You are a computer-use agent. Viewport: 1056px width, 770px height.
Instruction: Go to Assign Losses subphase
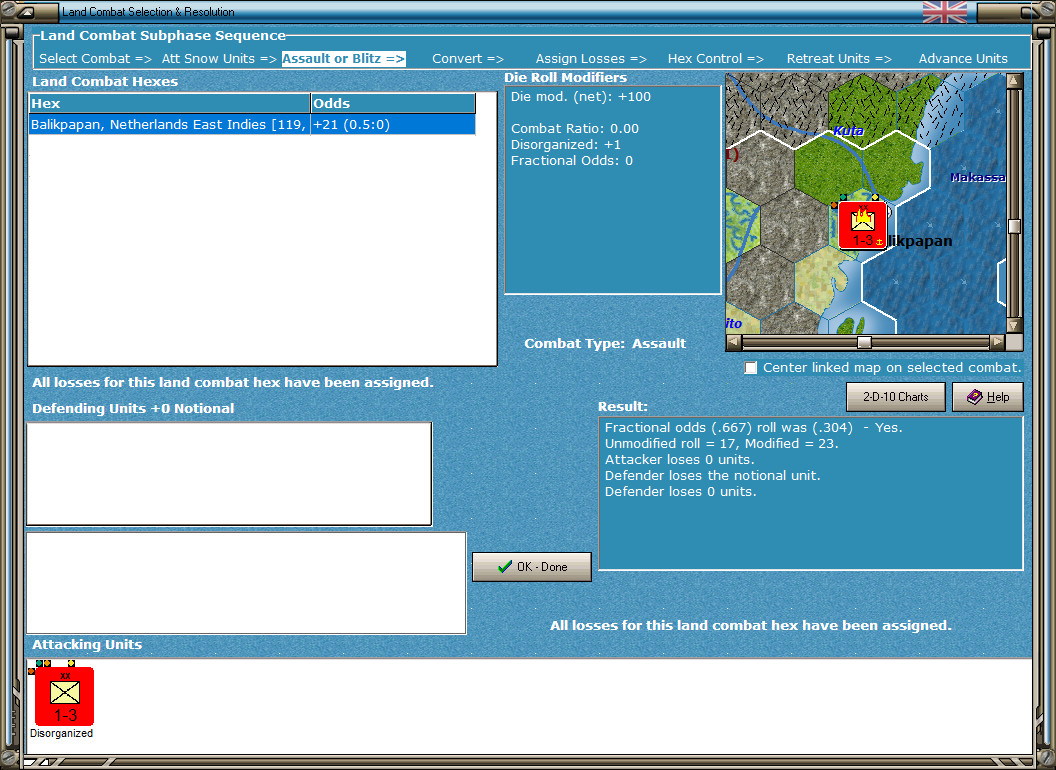click(591, 59)
